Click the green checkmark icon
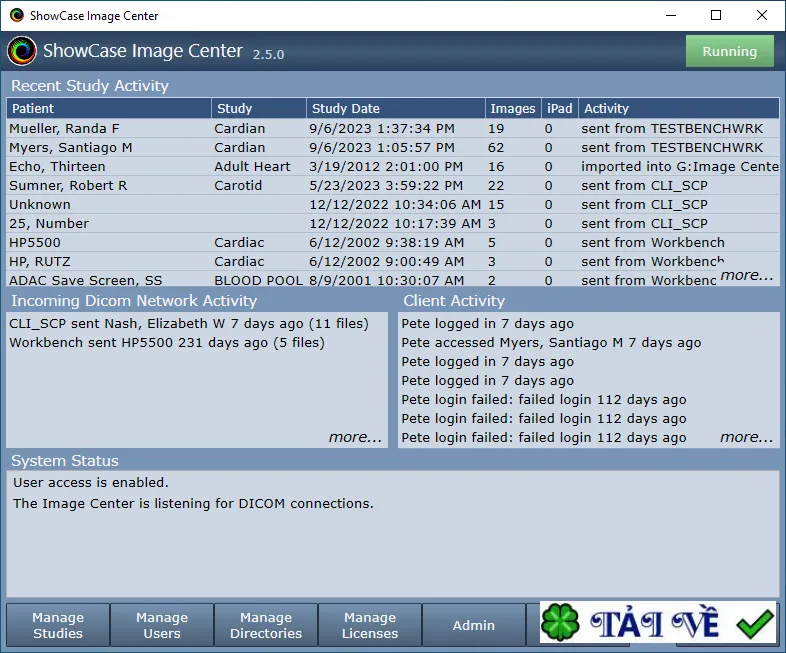 pyautogui.click(x=754, y=624)
